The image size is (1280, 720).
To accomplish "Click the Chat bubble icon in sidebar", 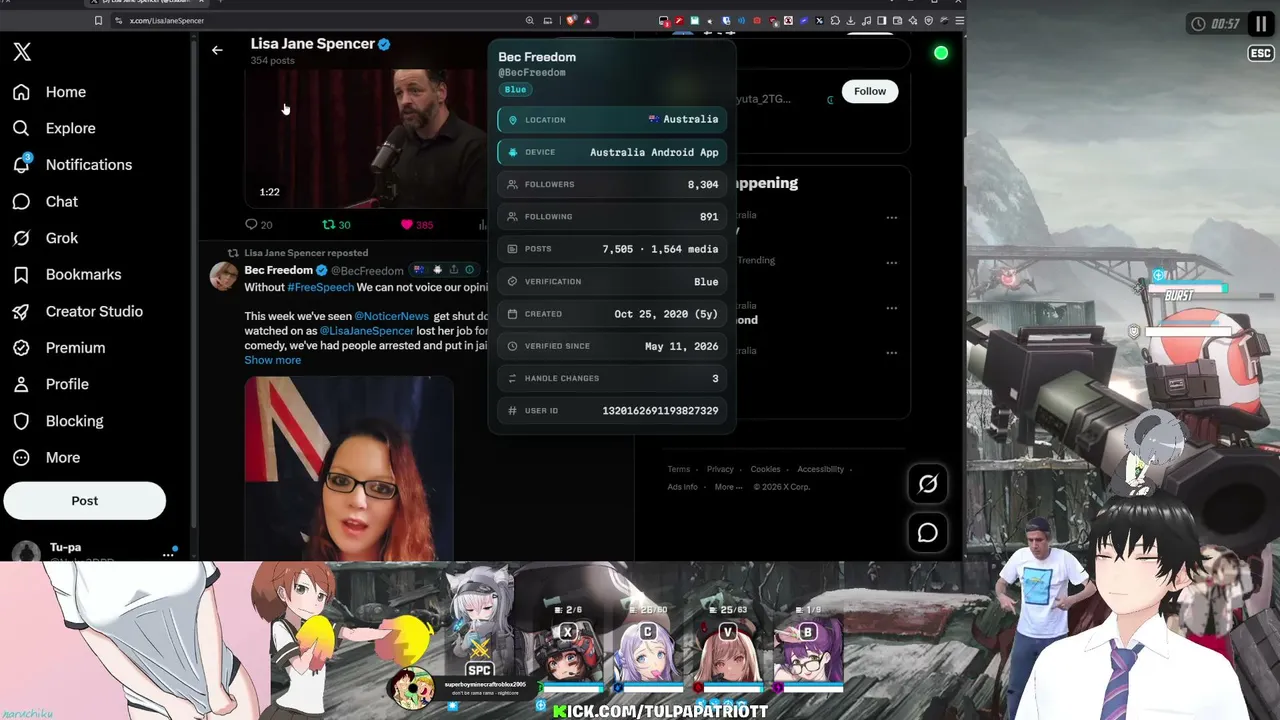I will 21,201.
